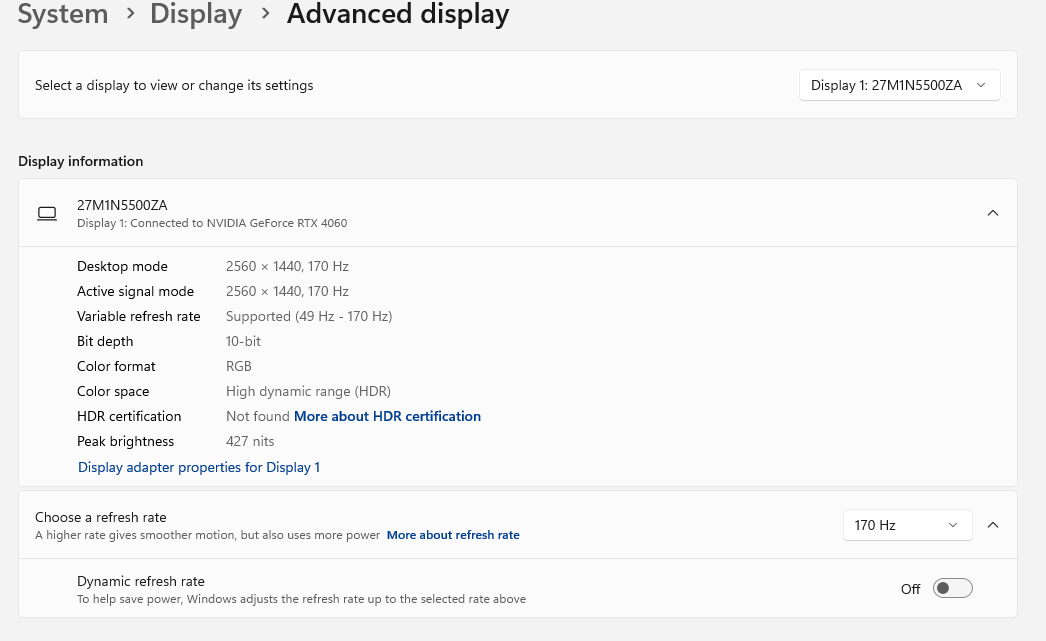Follow the More about refresh rate link
Image resolution: width=1046 pixels, height=641 pixels.
tap(453, 535)
